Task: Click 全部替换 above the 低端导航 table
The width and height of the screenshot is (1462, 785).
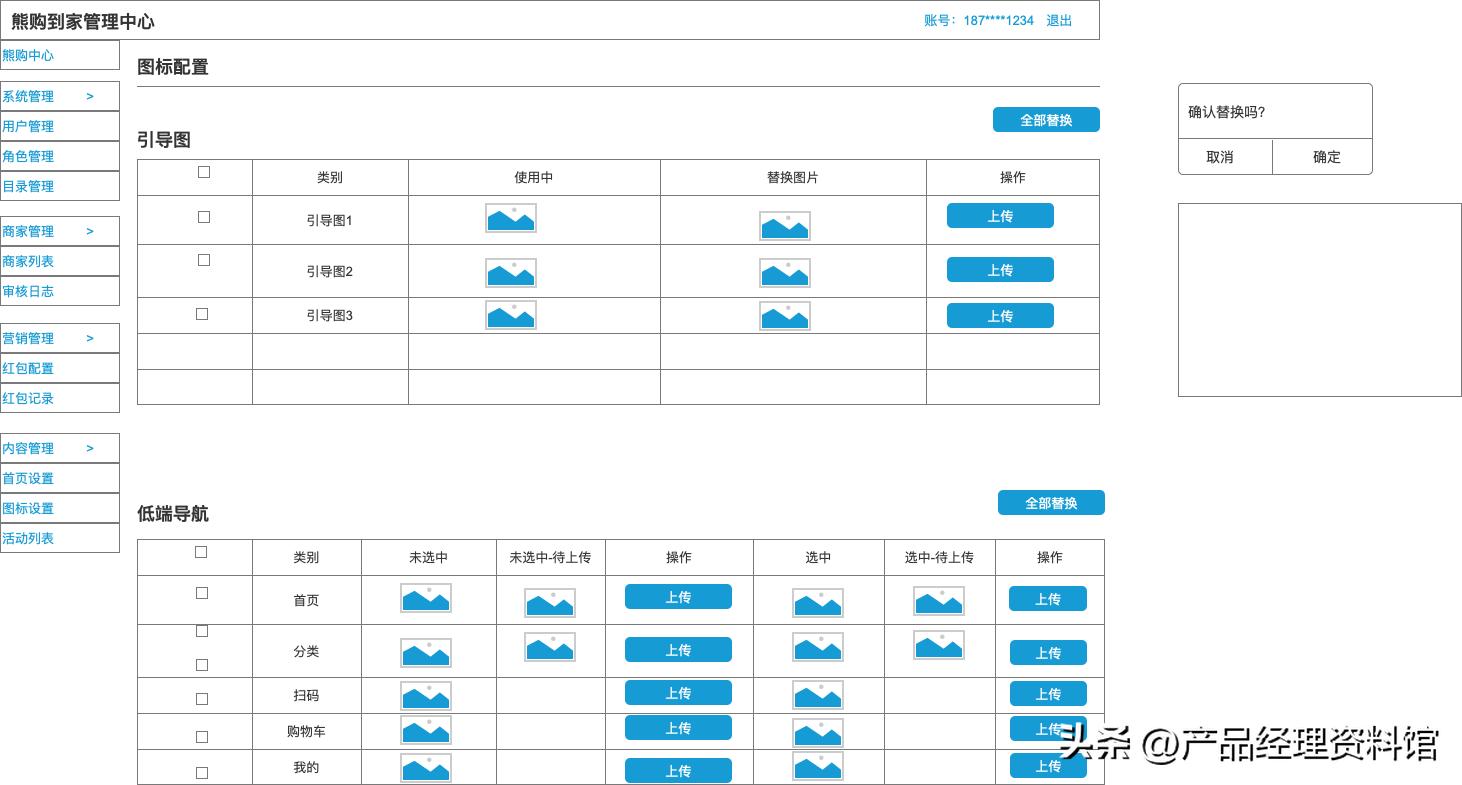Action: click(1051, 502)
